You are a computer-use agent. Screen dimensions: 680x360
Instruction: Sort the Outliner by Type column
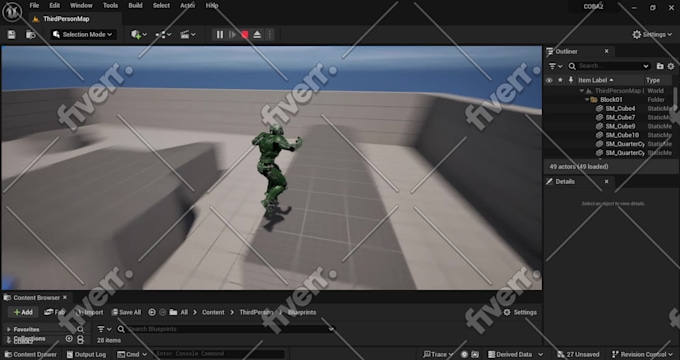(653, 80)
